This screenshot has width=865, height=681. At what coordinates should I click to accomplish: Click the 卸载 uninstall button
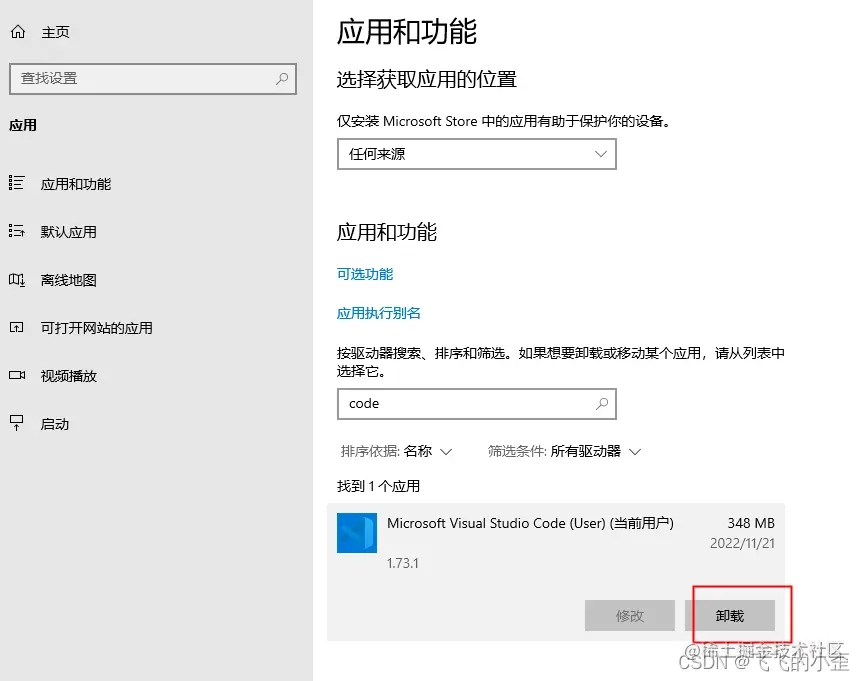(x=730, y=615)
